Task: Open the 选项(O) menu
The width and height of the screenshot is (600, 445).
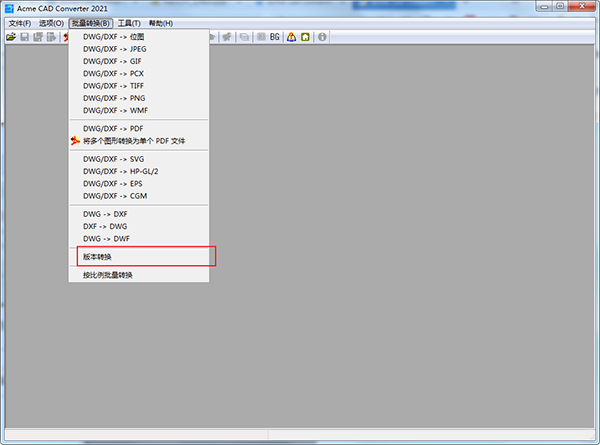Action: click(x=51, y=23)
